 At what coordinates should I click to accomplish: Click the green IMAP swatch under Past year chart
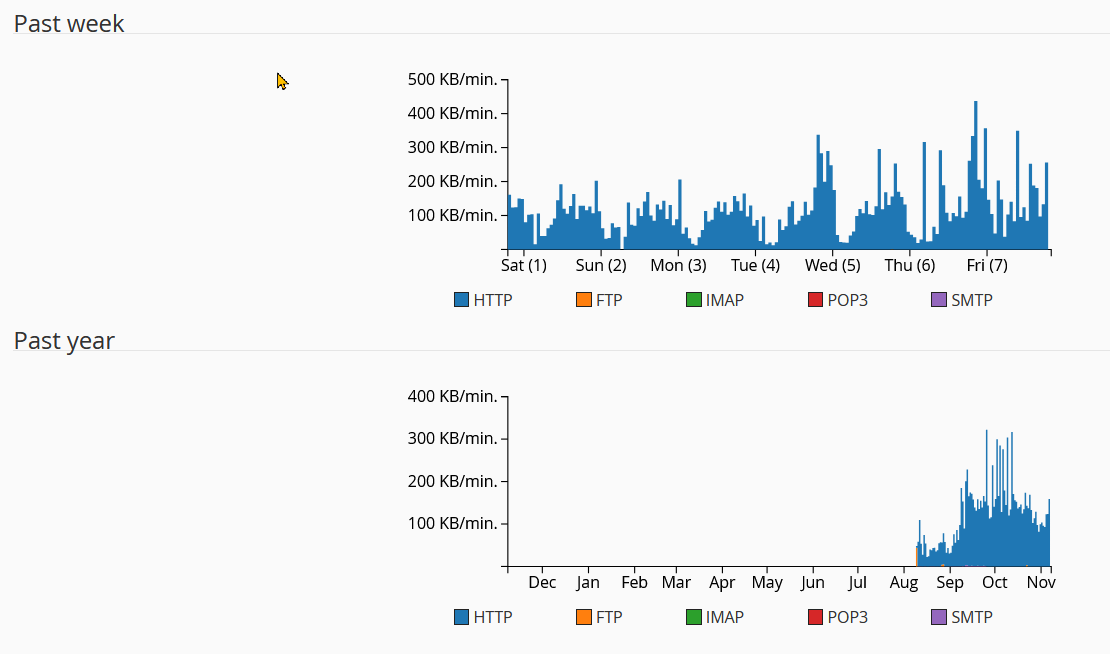(x=693, y=617)
